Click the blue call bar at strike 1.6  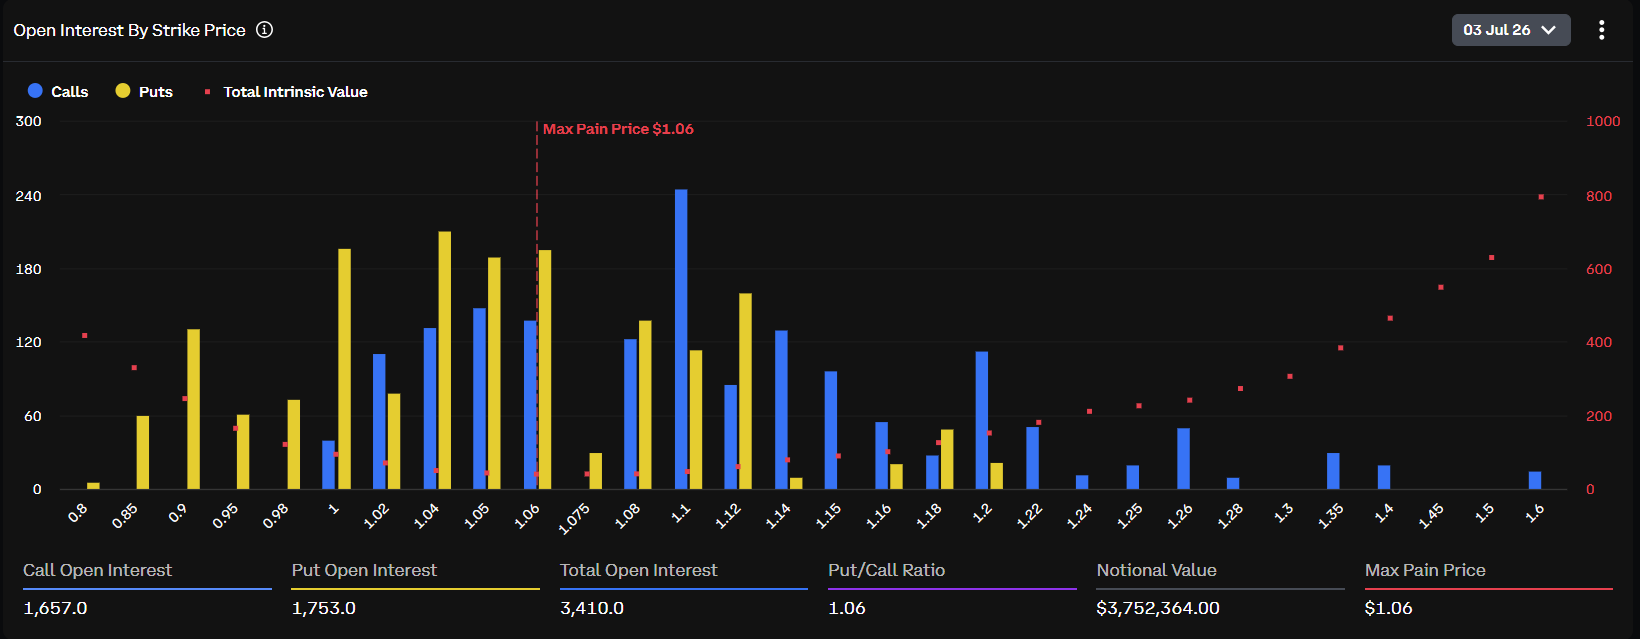click(1535, 480)
